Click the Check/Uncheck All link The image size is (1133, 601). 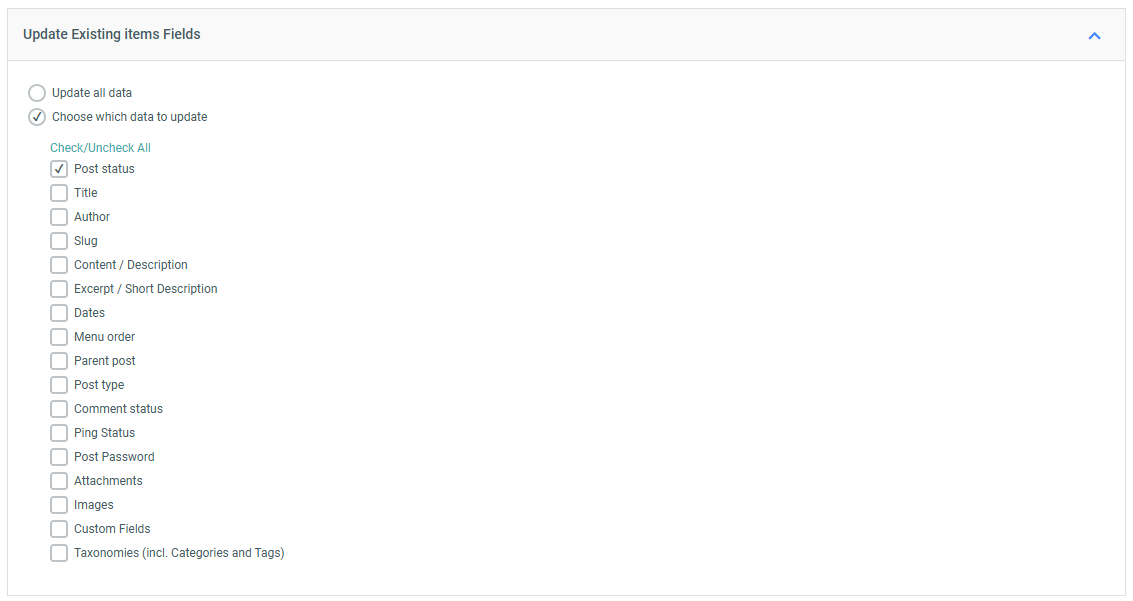click(x=100, y=148)
